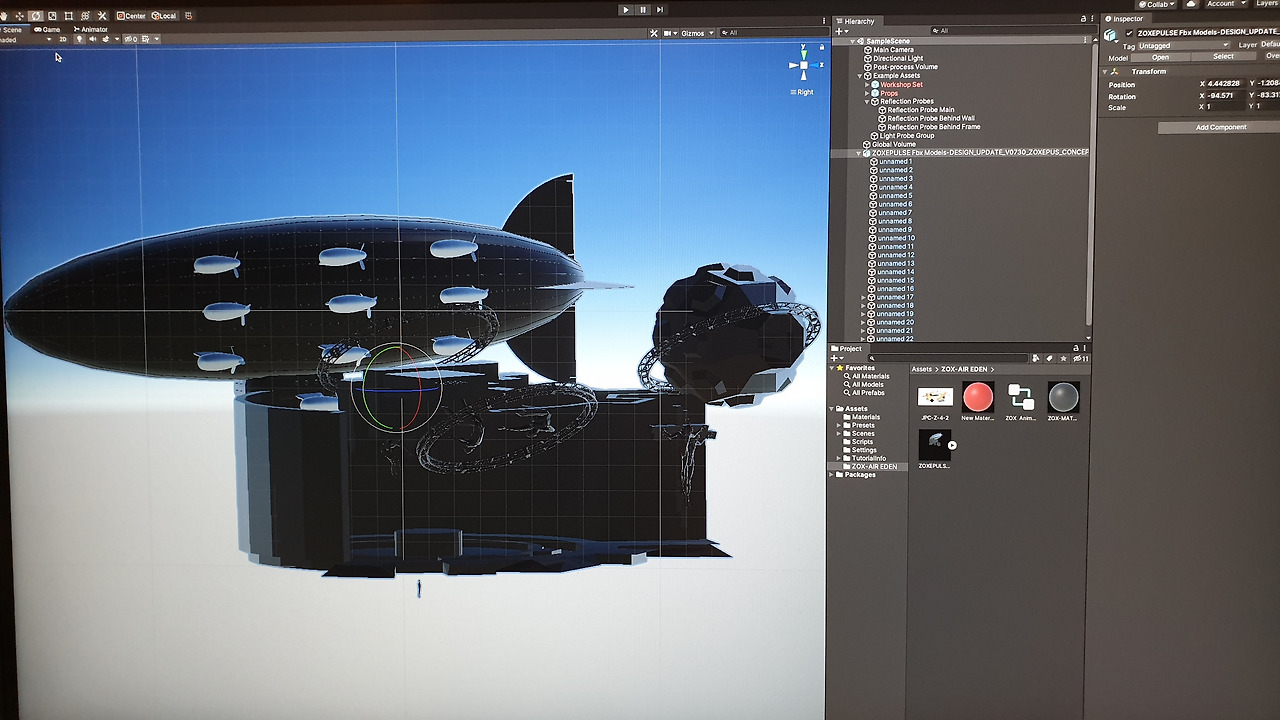Image resolution: width=1280 pixels, height=720 pixels.
Task: Toggle Center pivot mode
Action: [131, 16]
